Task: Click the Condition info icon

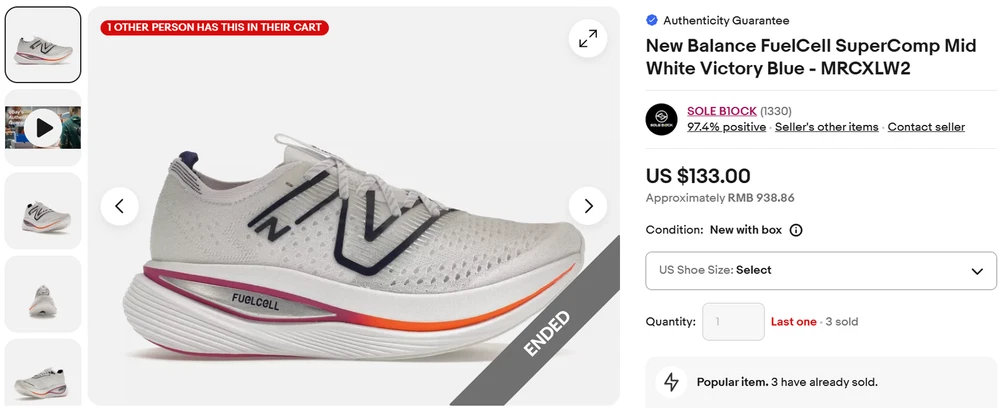Action: point(796,230)
